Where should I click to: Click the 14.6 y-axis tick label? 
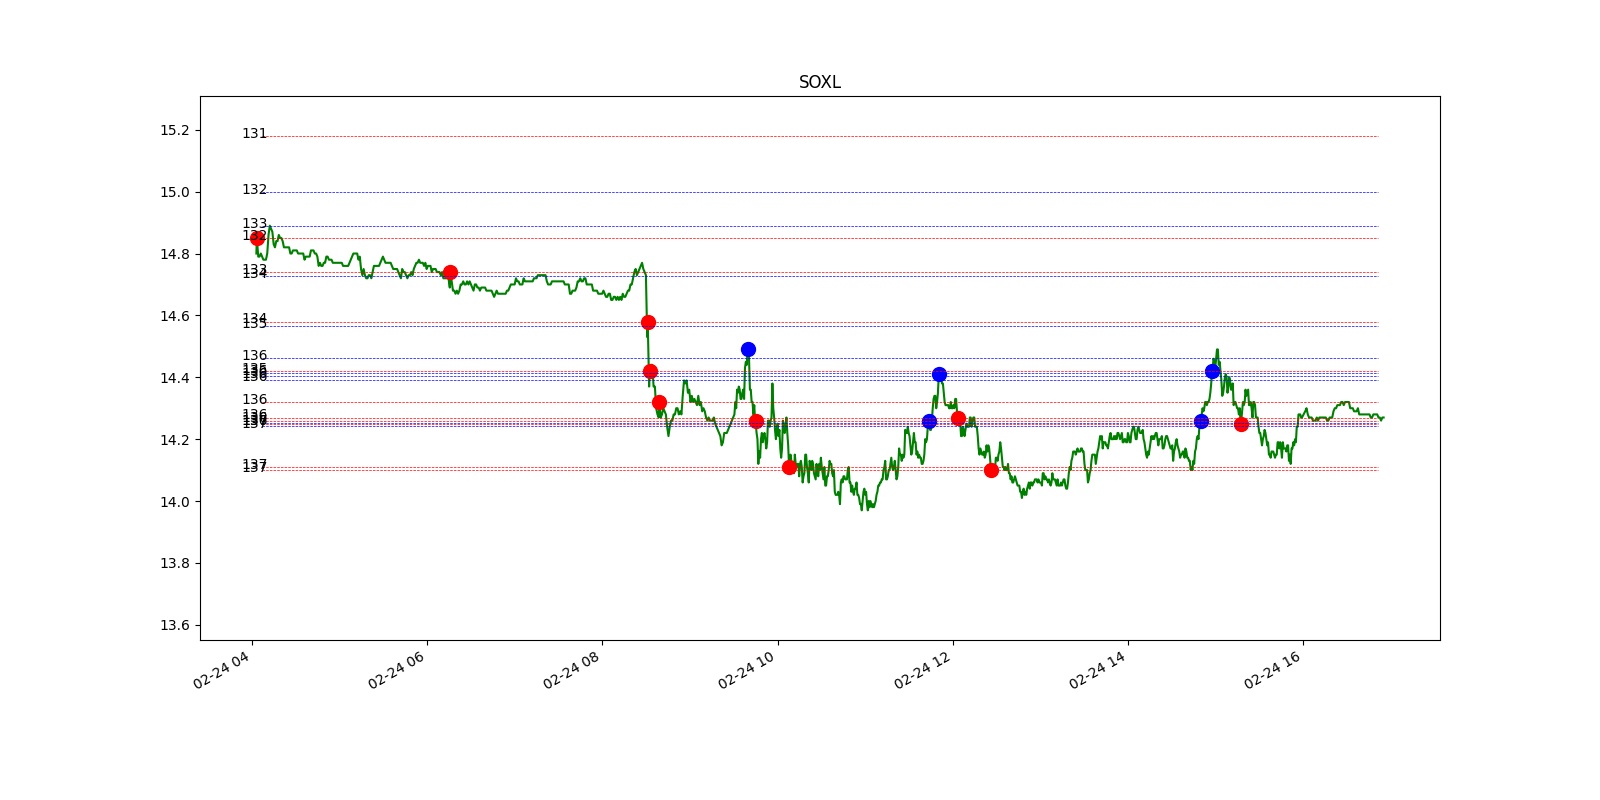click(x=174, y=316)
